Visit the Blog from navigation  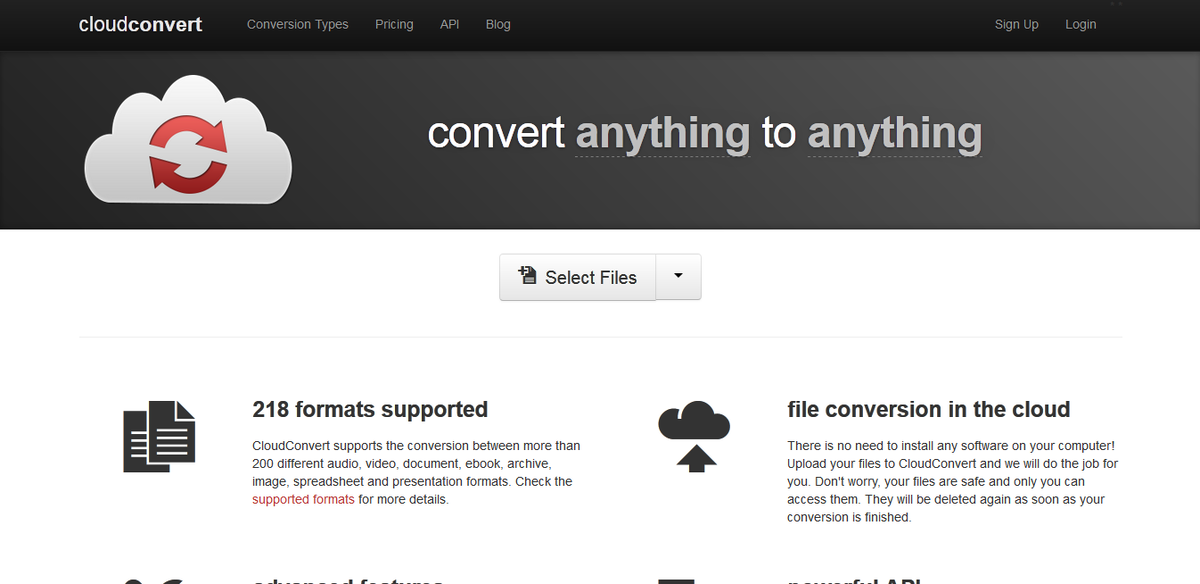tap(498, 24)
